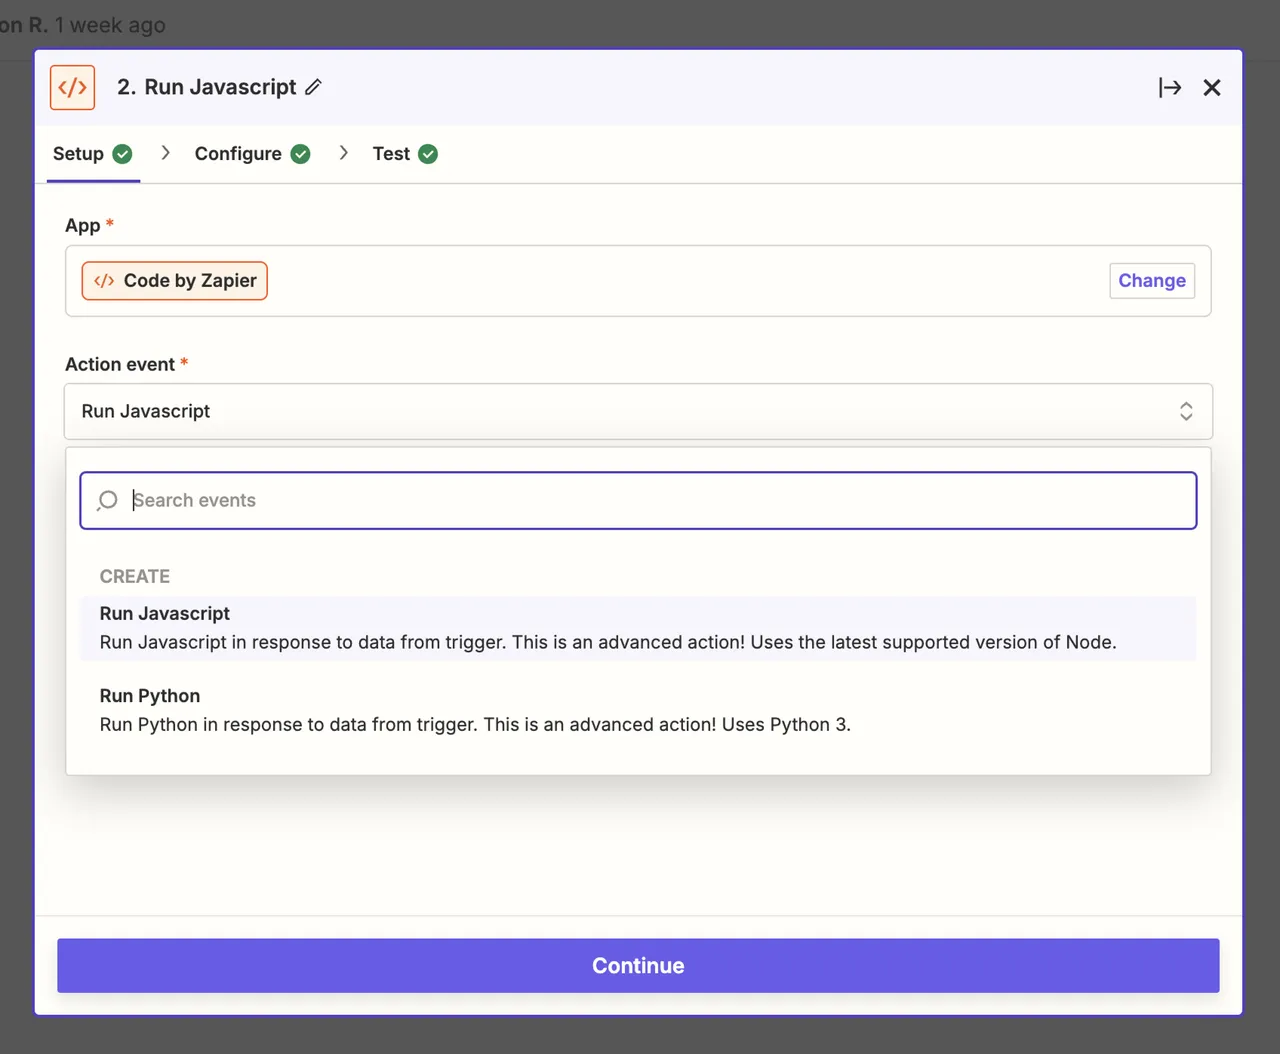This screenshot has width=1280, height=1054.
Task: Rename step using the pencil edit icon
Action: point(313,87)
